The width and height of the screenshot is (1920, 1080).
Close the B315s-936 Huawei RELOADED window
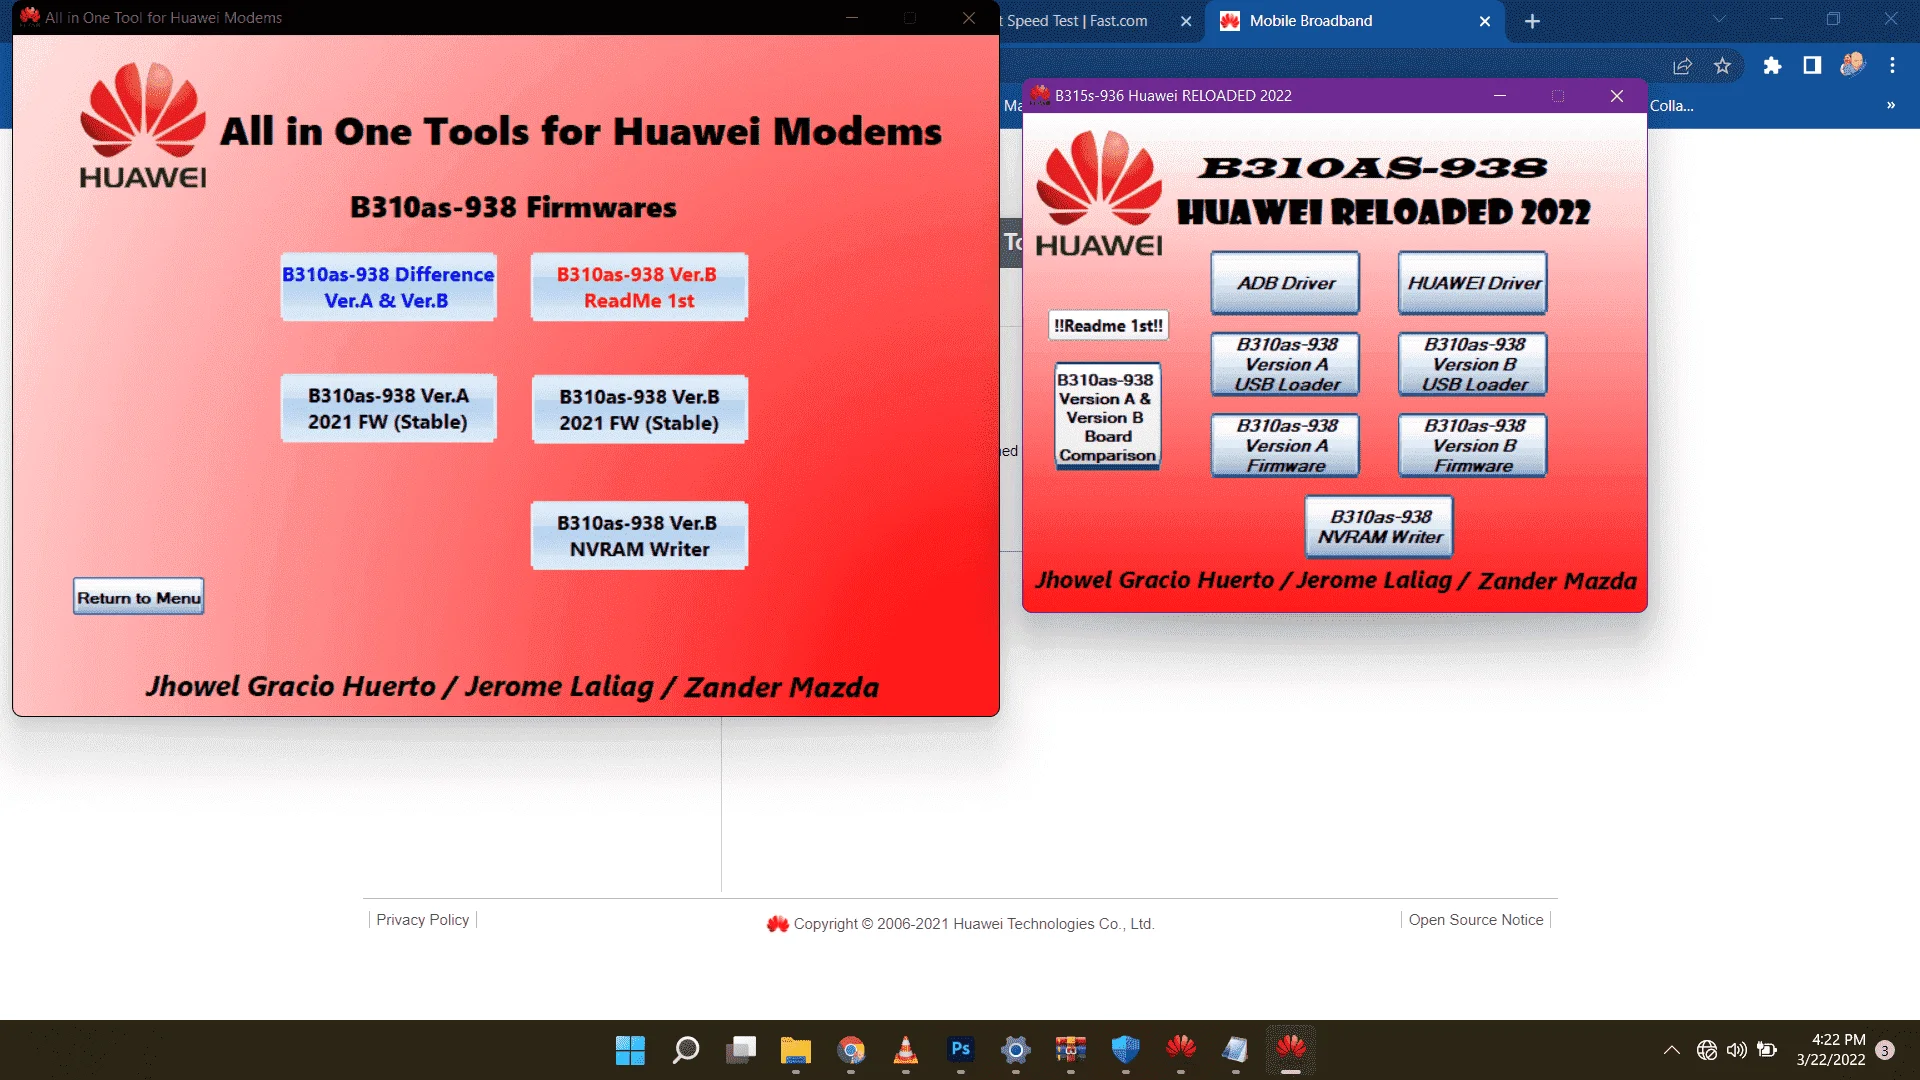coord(1617,96)
